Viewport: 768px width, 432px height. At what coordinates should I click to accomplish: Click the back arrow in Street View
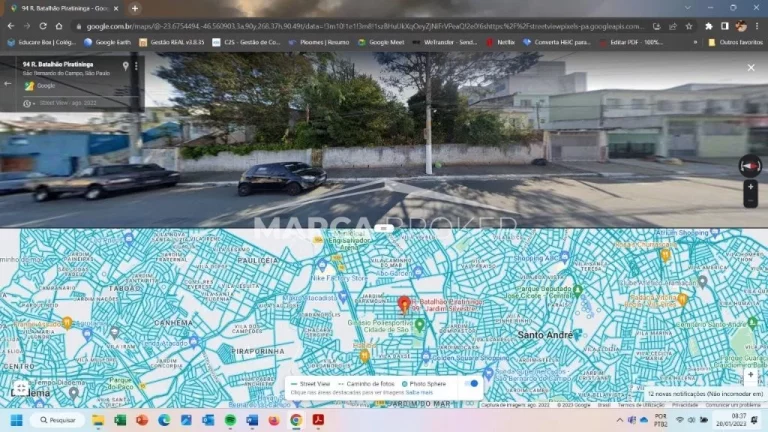[x=8, y=83]
